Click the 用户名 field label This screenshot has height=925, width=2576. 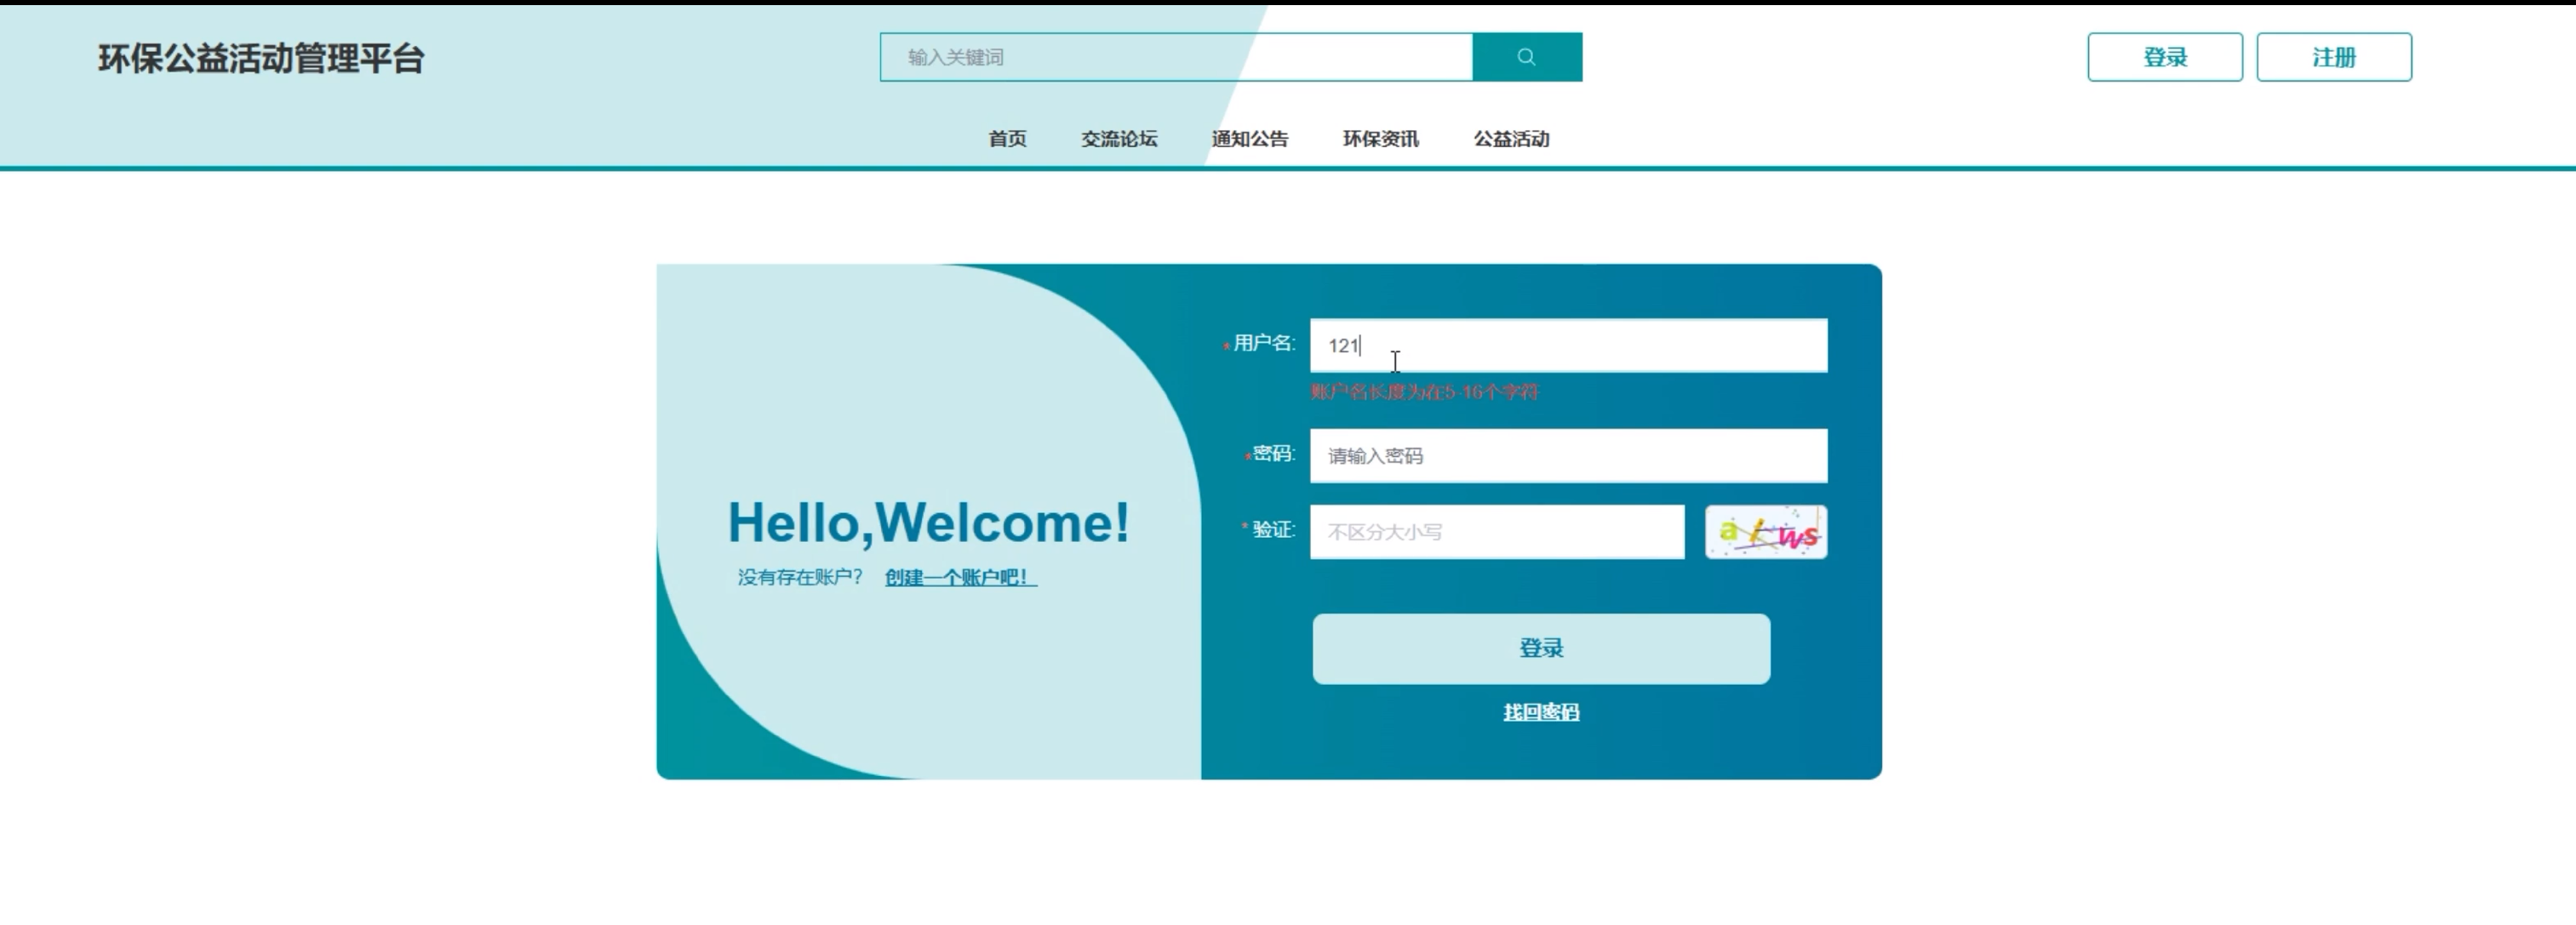tap(1263, 343)
